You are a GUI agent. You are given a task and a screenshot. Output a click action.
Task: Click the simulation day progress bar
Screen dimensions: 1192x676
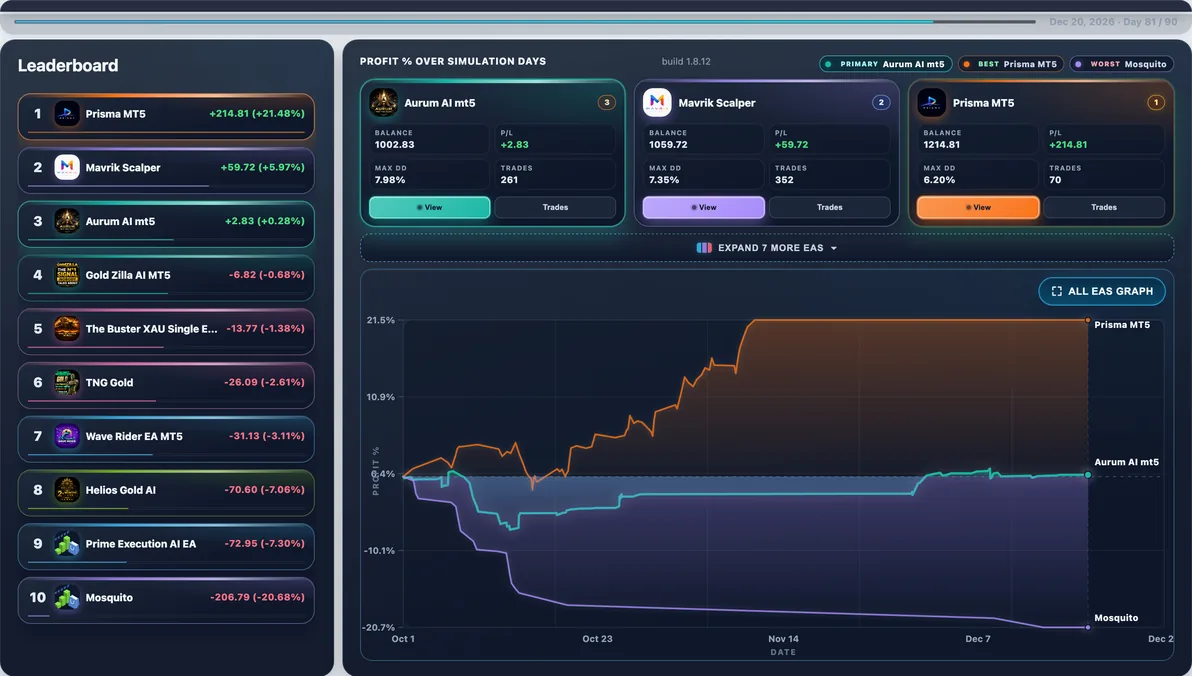[525, 21]
